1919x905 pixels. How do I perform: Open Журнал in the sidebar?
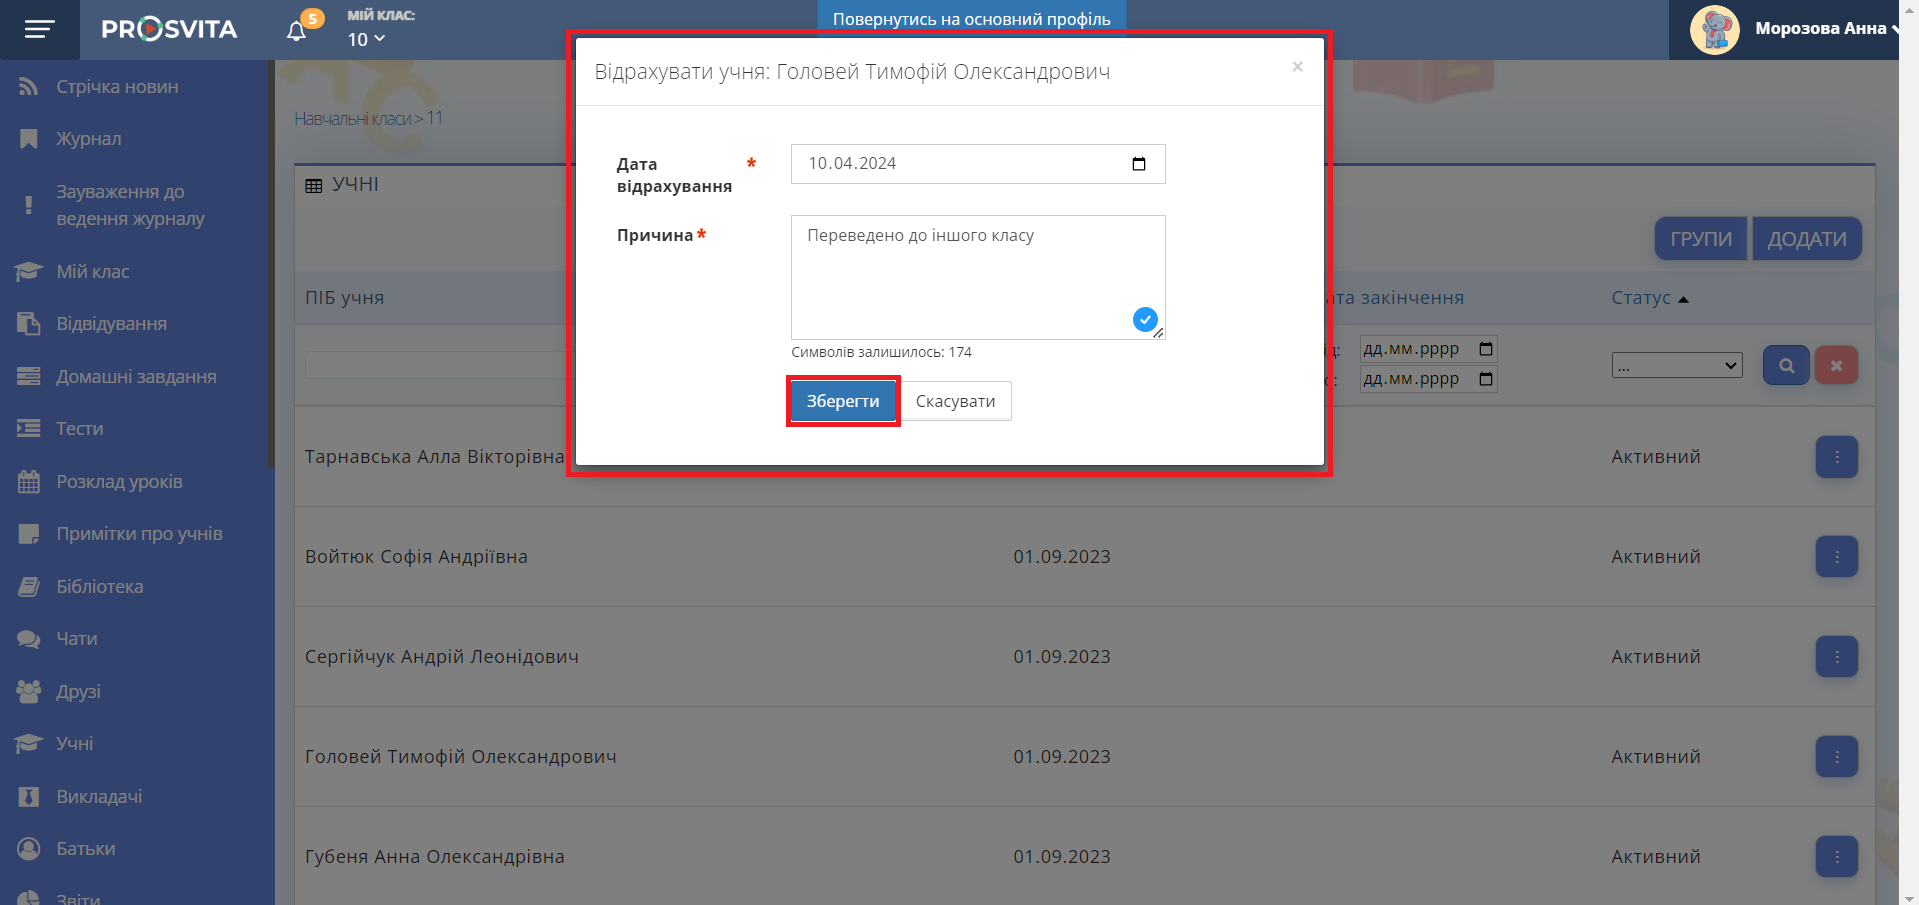(x=88, y=139)
